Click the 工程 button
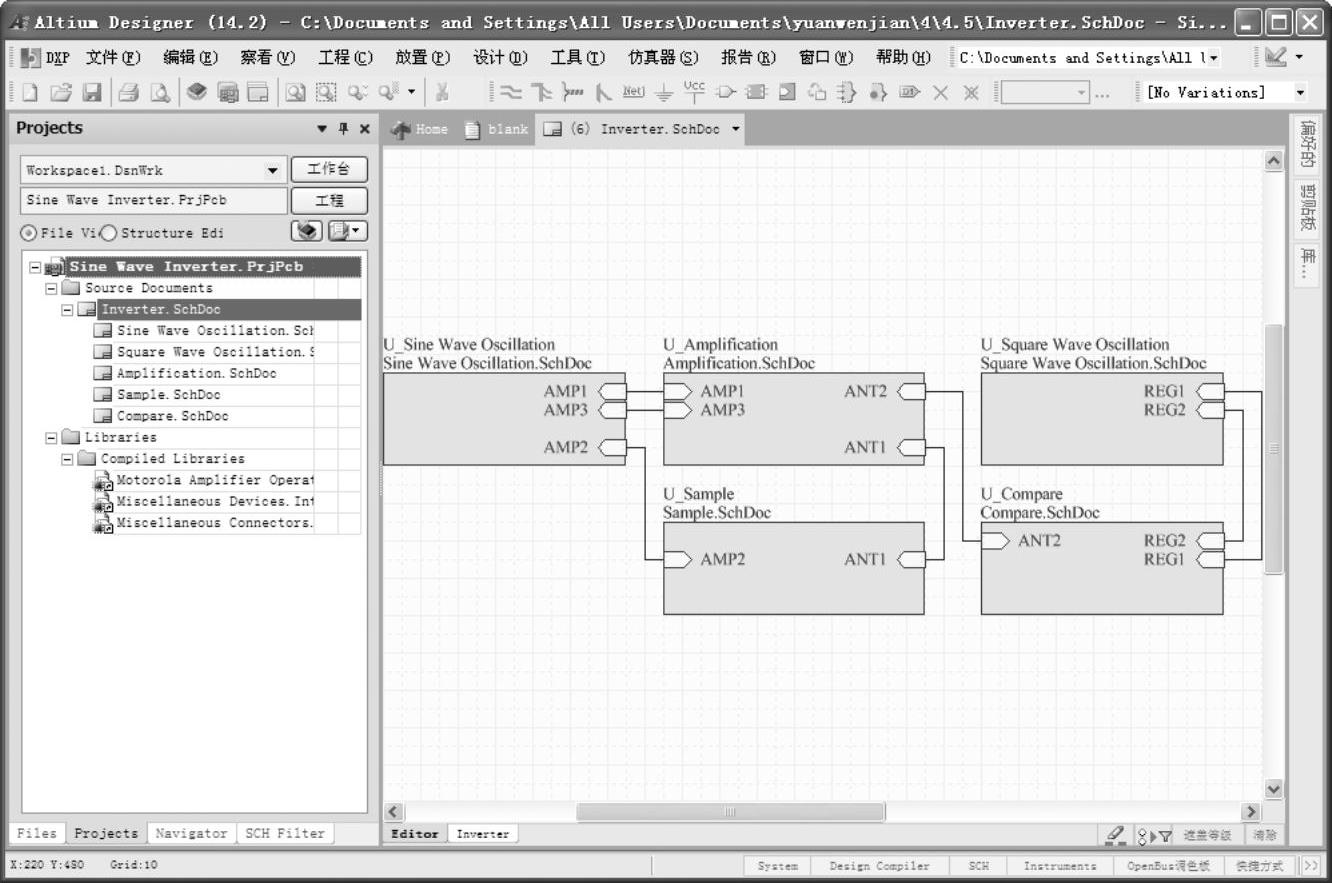This screenshot has height=883, width=1332. [x=329, y=200]
